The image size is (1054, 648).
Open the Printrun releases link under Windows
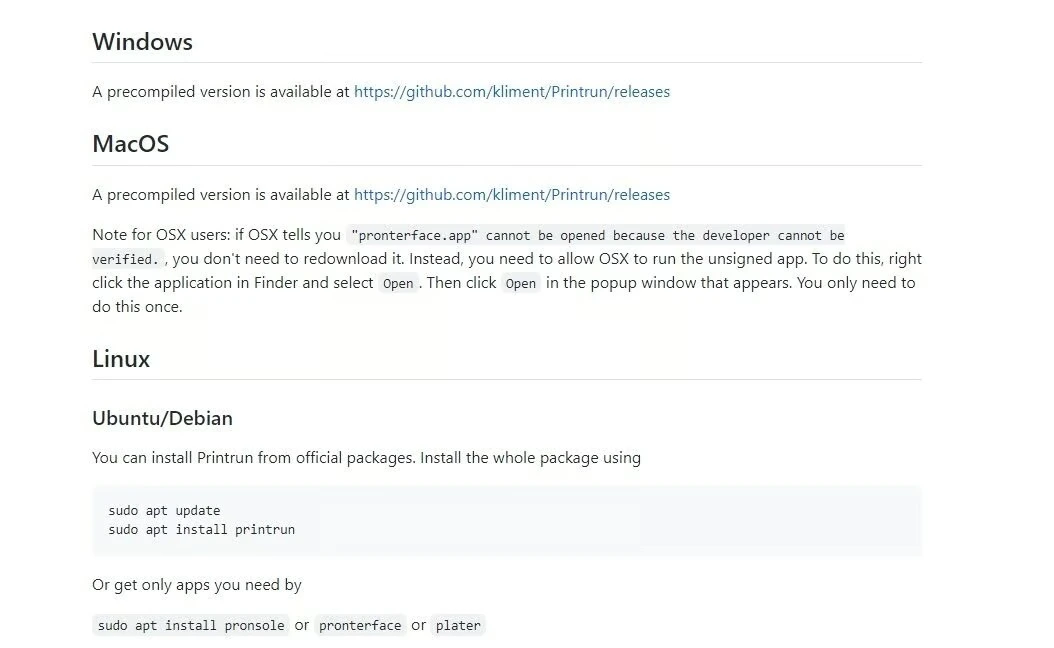[x=511, y=92]
